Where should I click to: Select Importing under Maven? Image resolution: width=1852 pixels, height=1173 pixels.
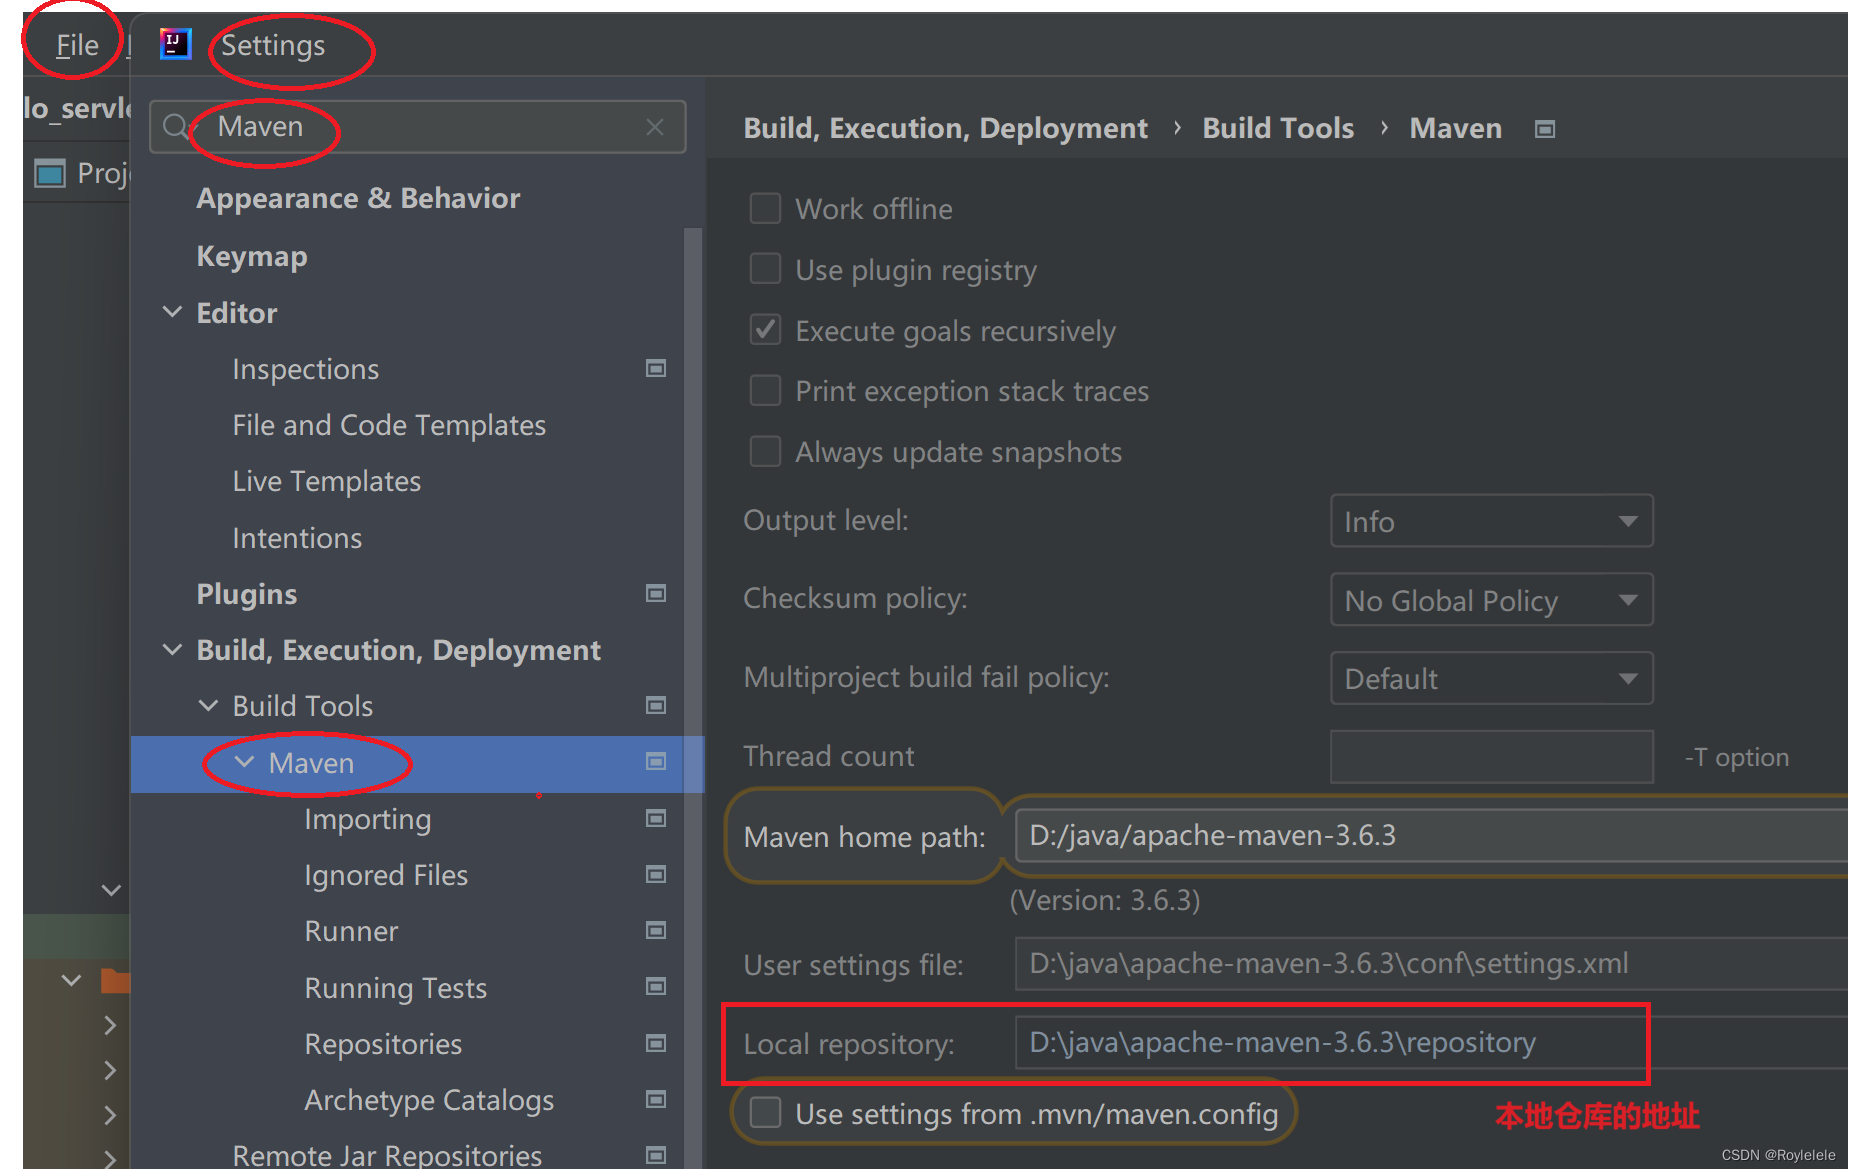point(368,820)
